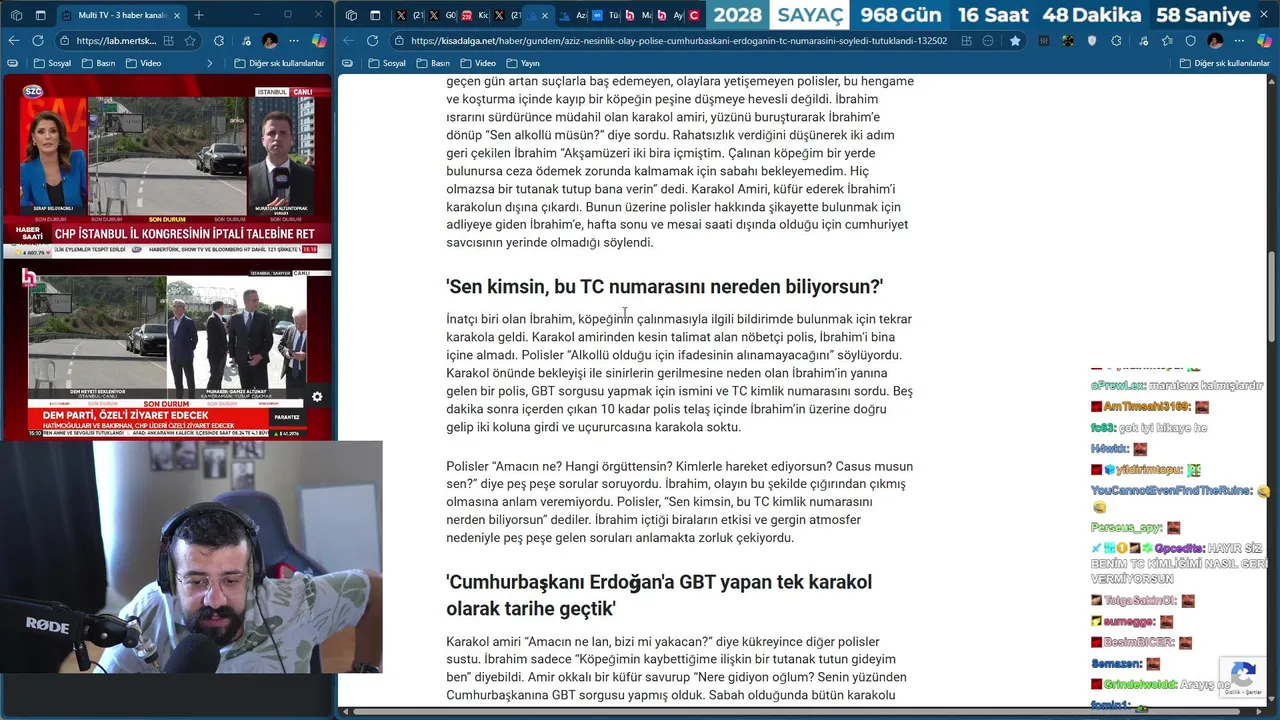Image resolution: width=1280 pixels, height=720 pixels.
Task: Switch to the X G0 tab
Action: (x=441, y=15)
